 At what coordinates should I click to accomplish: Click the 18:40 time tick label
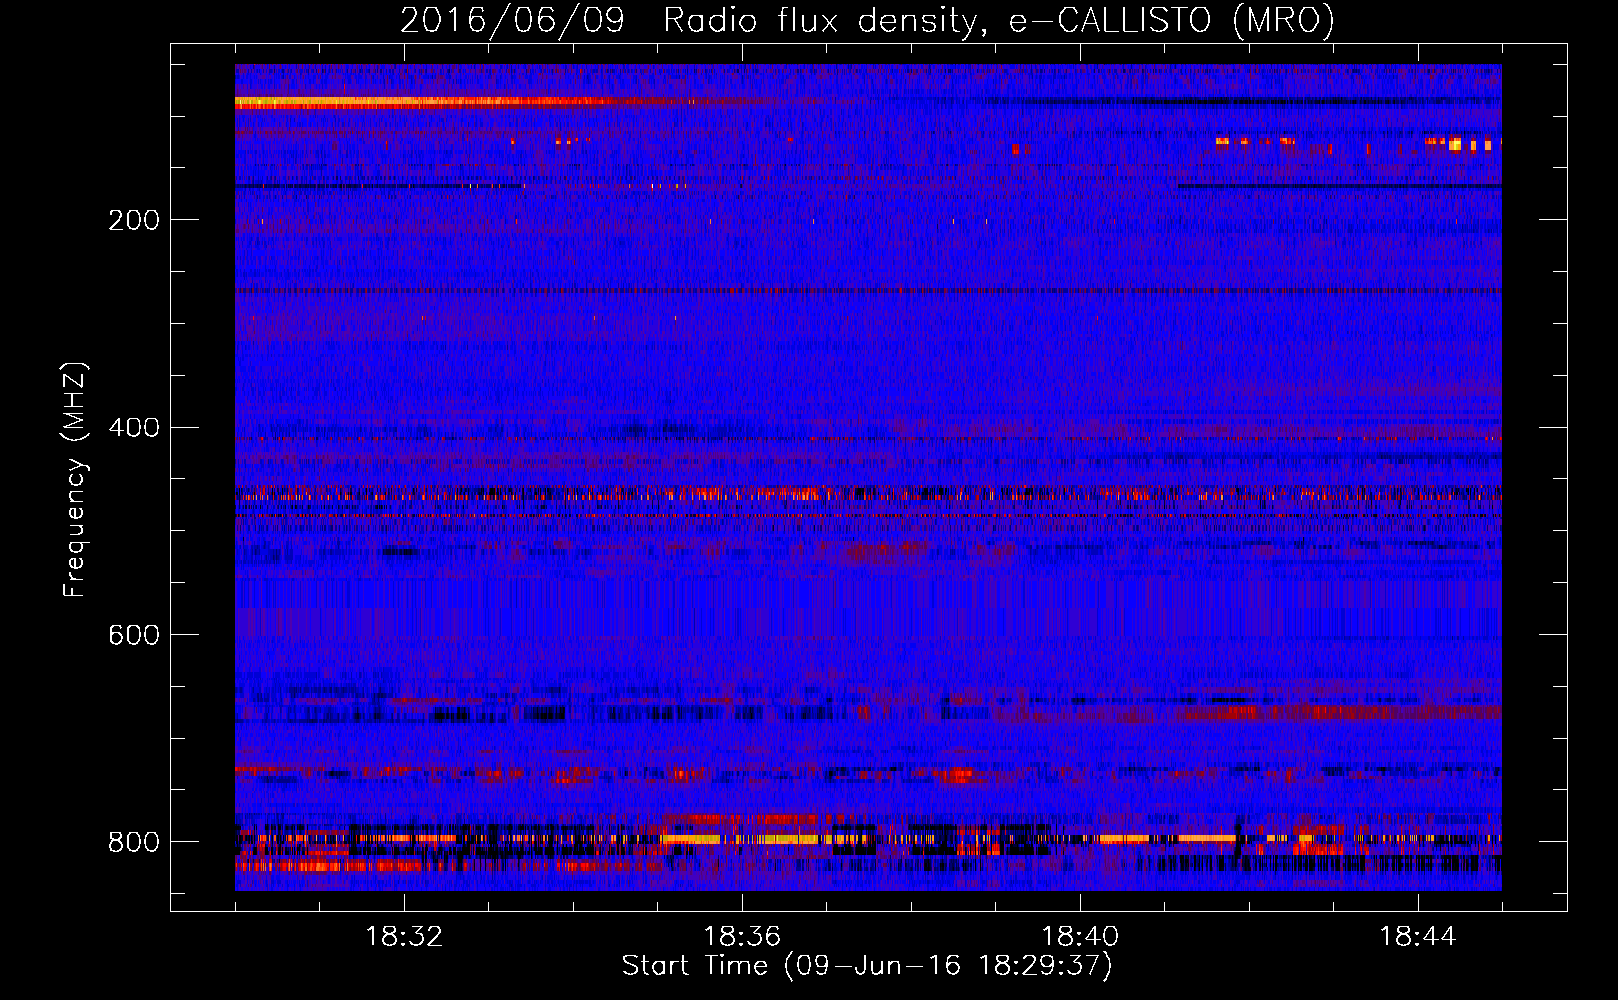[x=1080, y=937]
